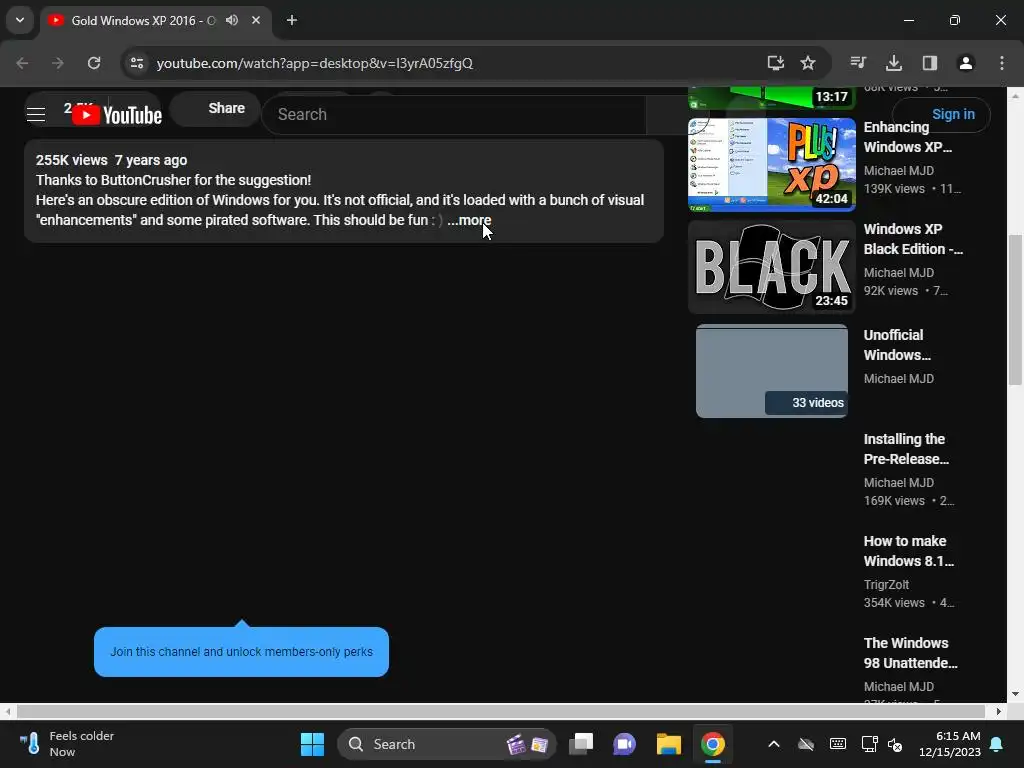This screenshot has height=768, width=1024.
Task: Click the members-only perks tooltip
Action: 241,652
